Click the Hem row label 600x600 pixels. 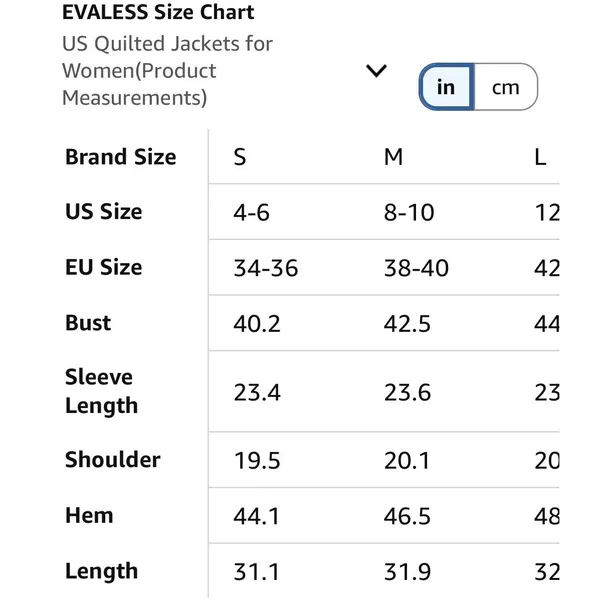pyautogui.click(x=89, y=515)
